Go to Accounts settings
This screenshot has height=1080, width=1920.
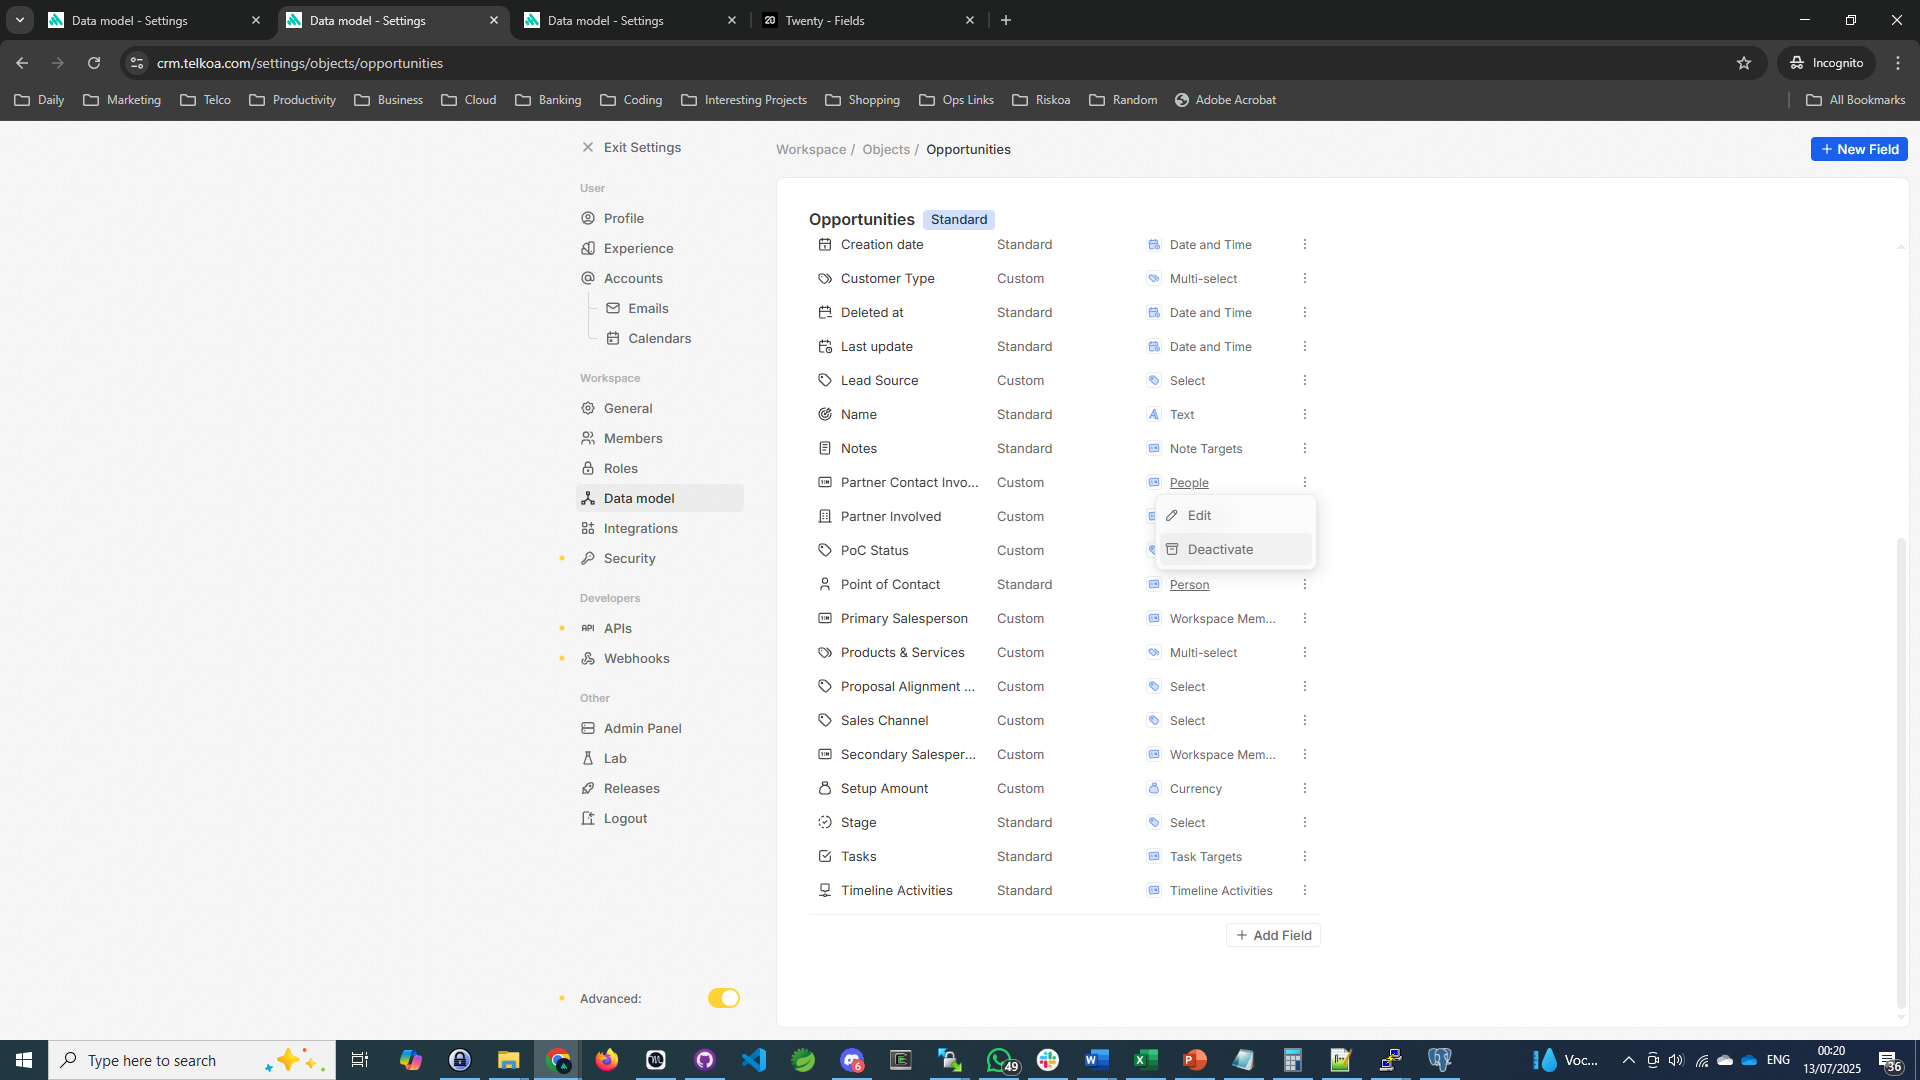633,278
